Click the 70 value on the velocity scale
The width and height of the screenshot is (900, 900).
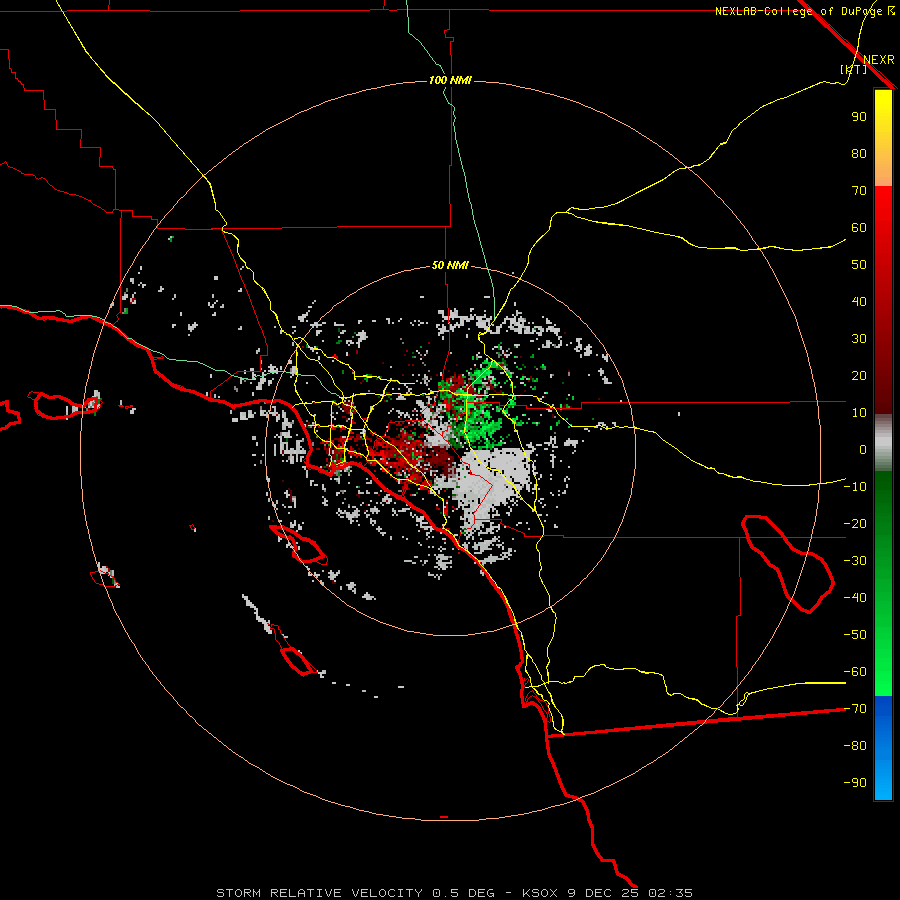(x=859, y=191)
